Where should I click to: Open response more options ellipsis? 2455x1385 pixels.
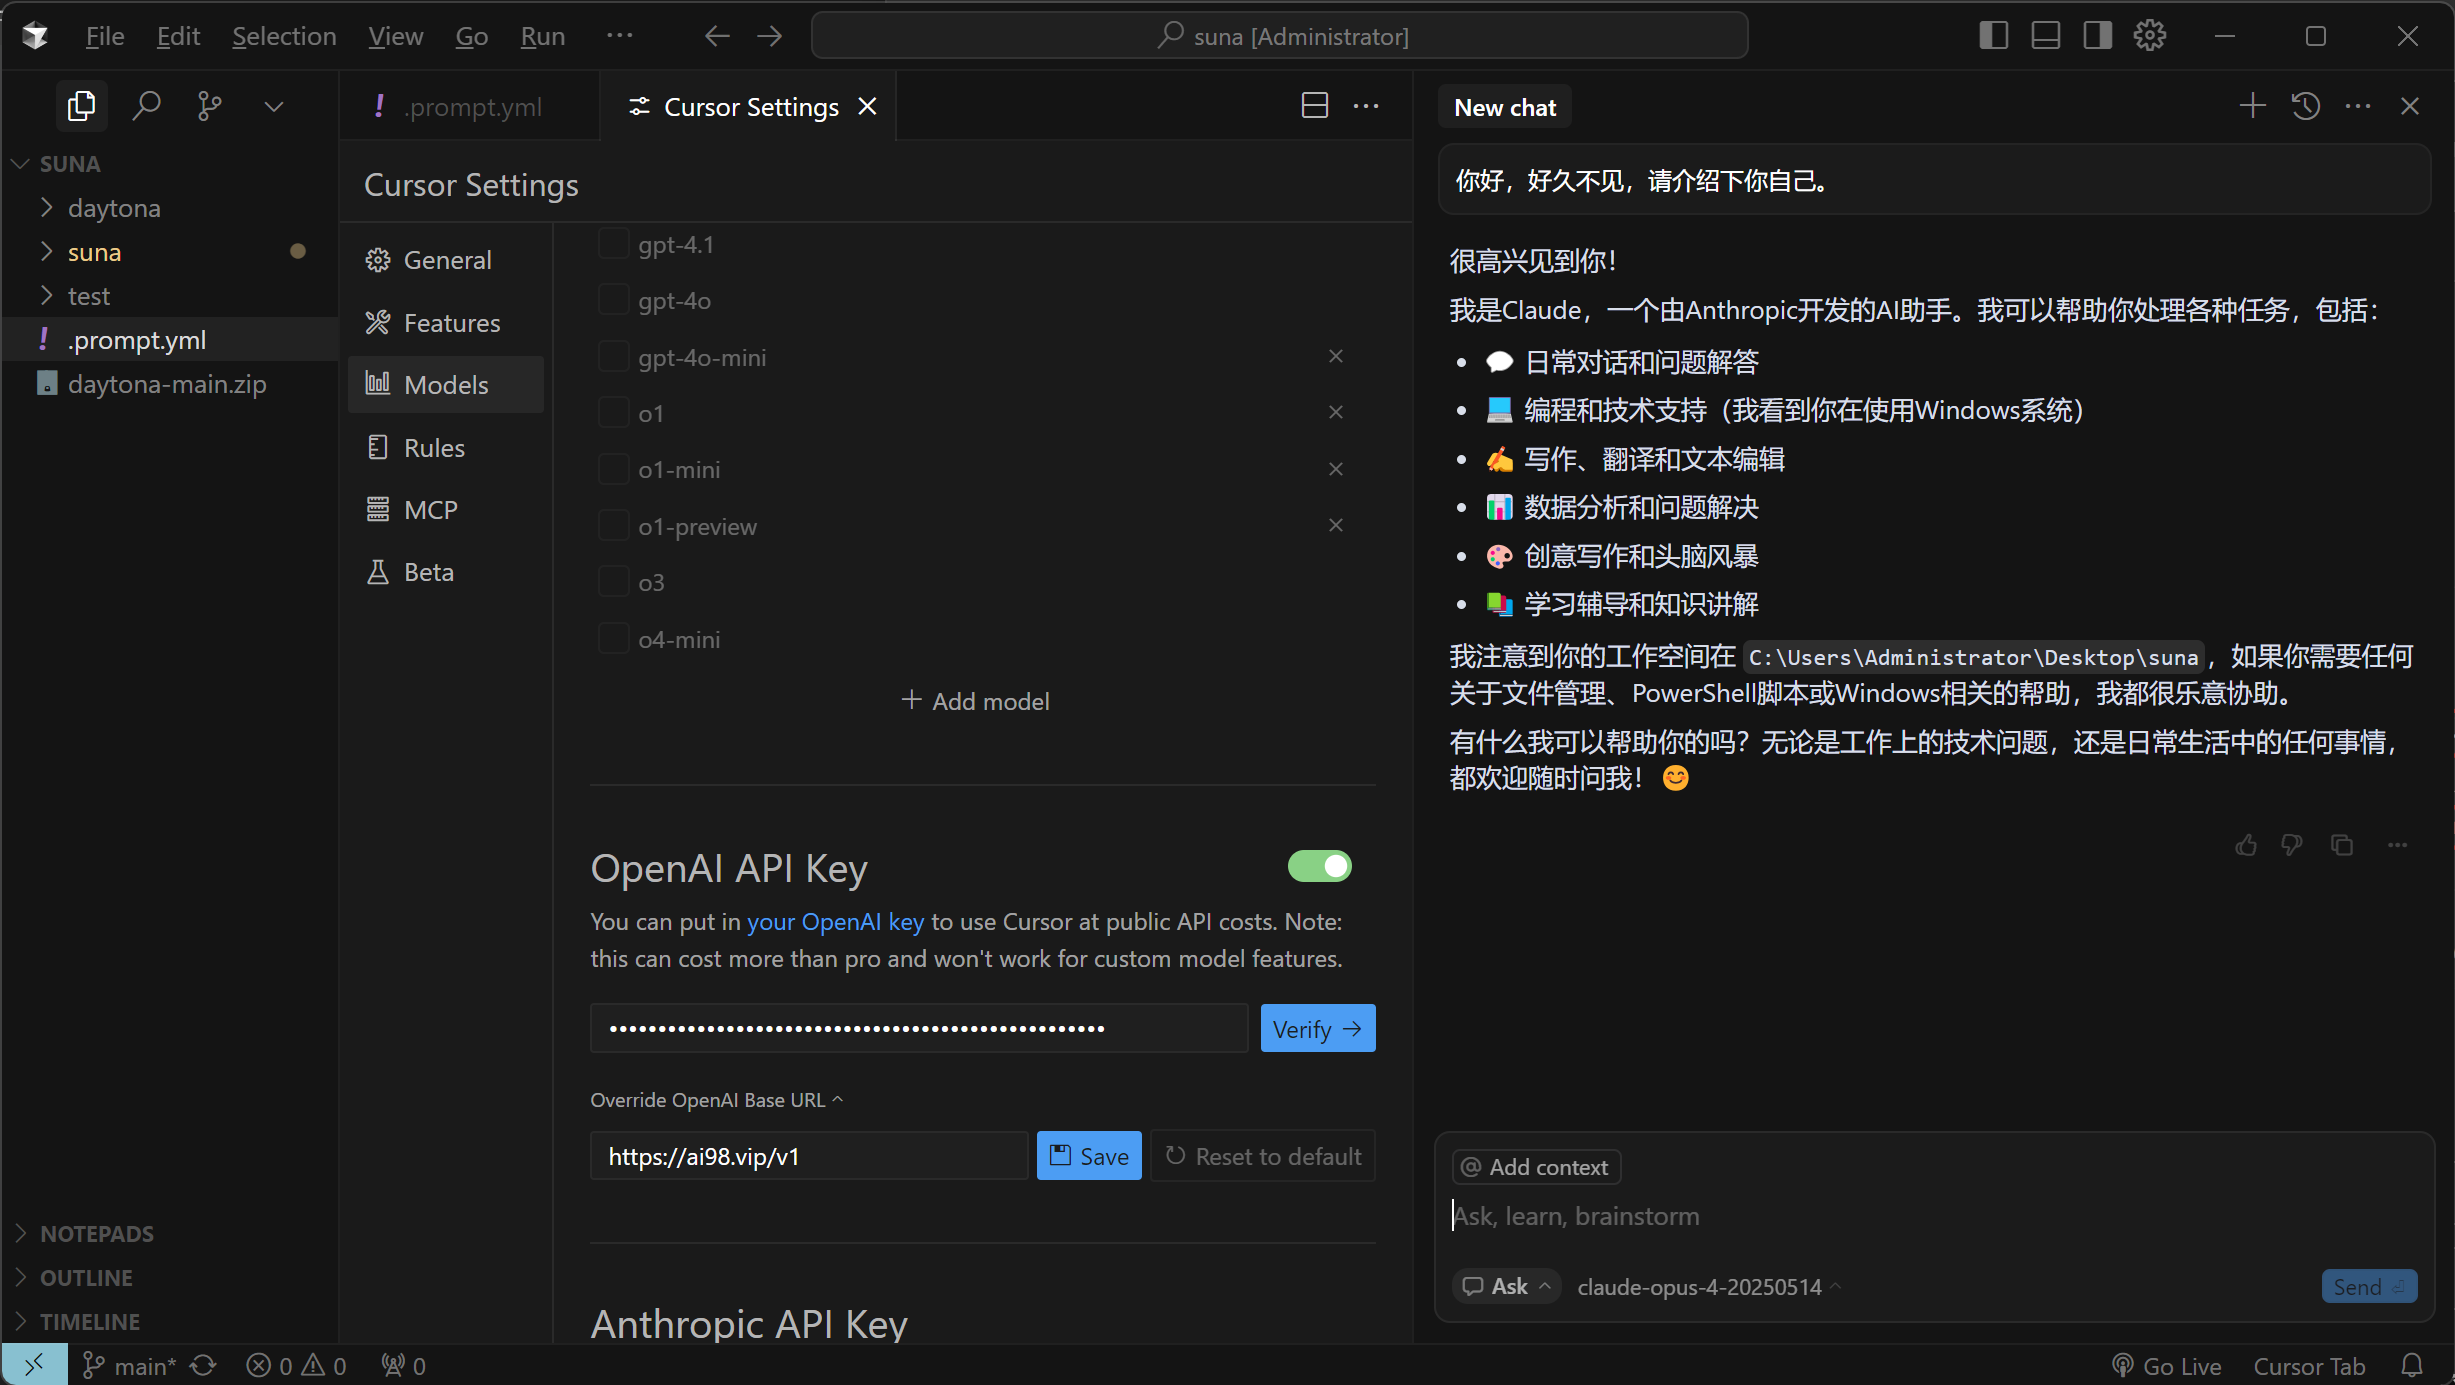point(2397,845)
